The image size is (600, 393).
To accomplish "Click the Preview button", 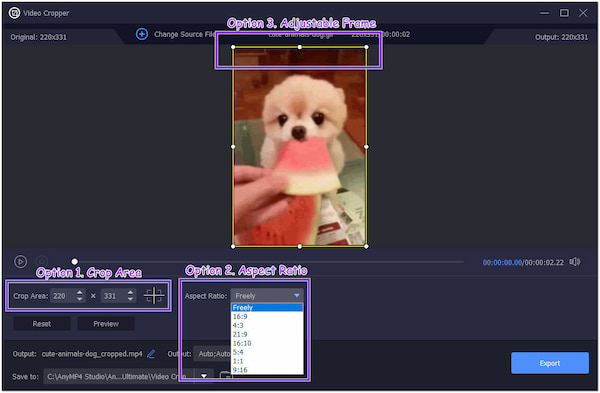I will point(106,324).
